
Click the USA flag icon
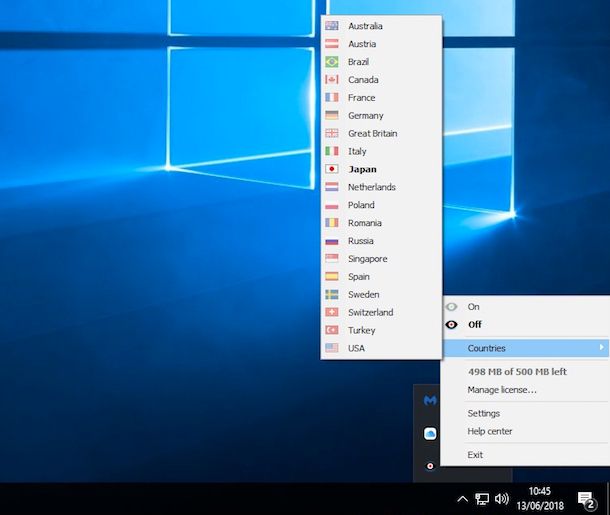click(332, 348)
